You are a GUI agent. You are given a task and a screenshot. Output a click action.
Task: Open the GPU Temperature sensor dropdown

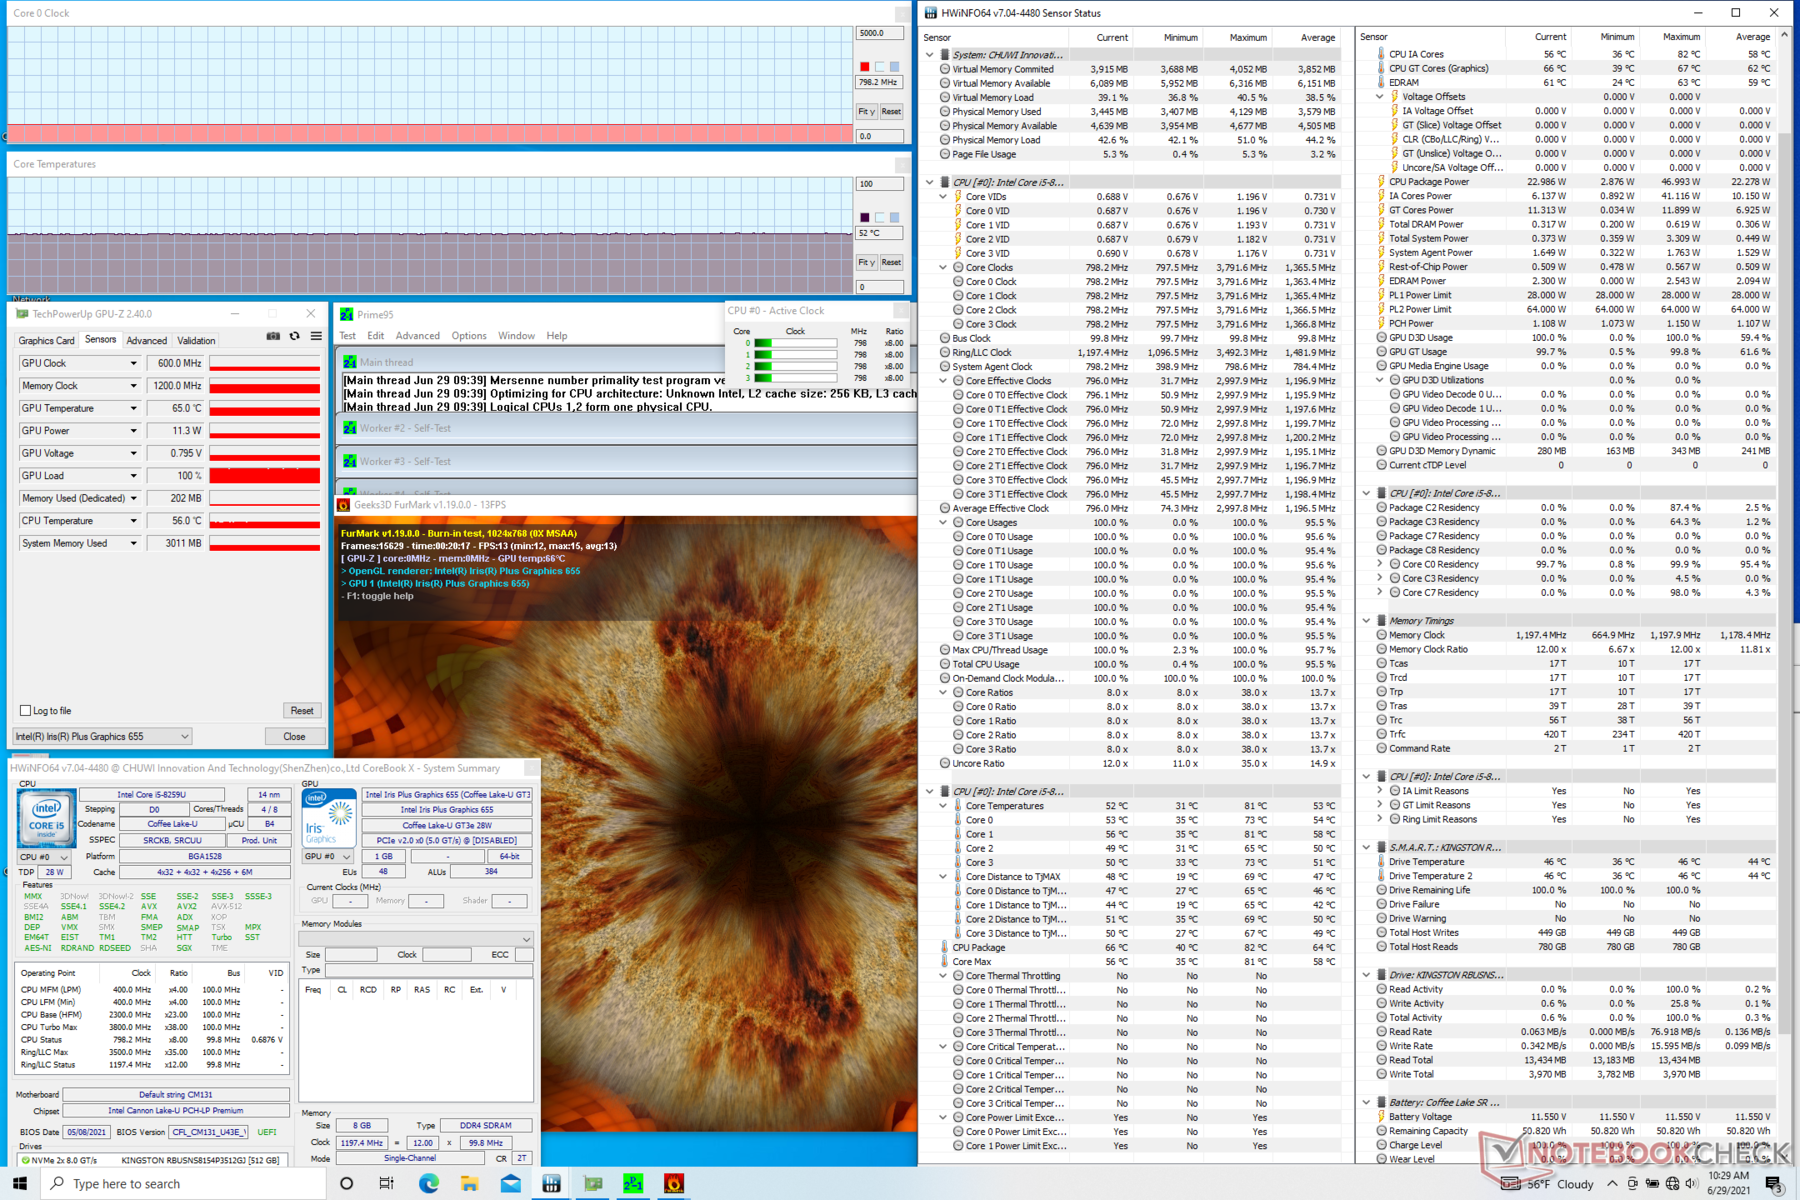point(133,408)
